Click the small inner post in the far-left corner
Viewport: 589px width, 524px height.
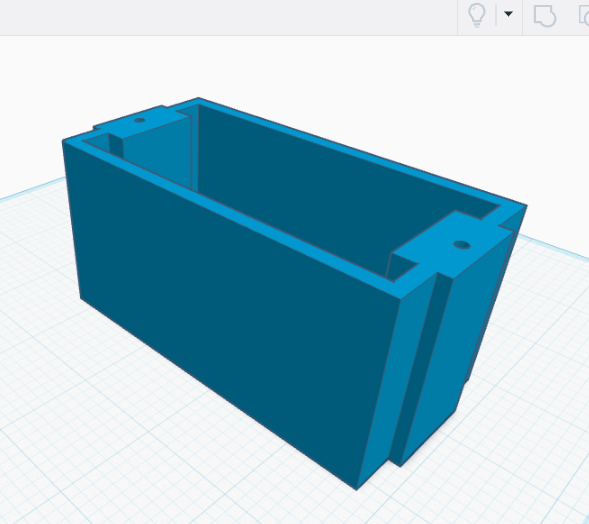point(116,145)
